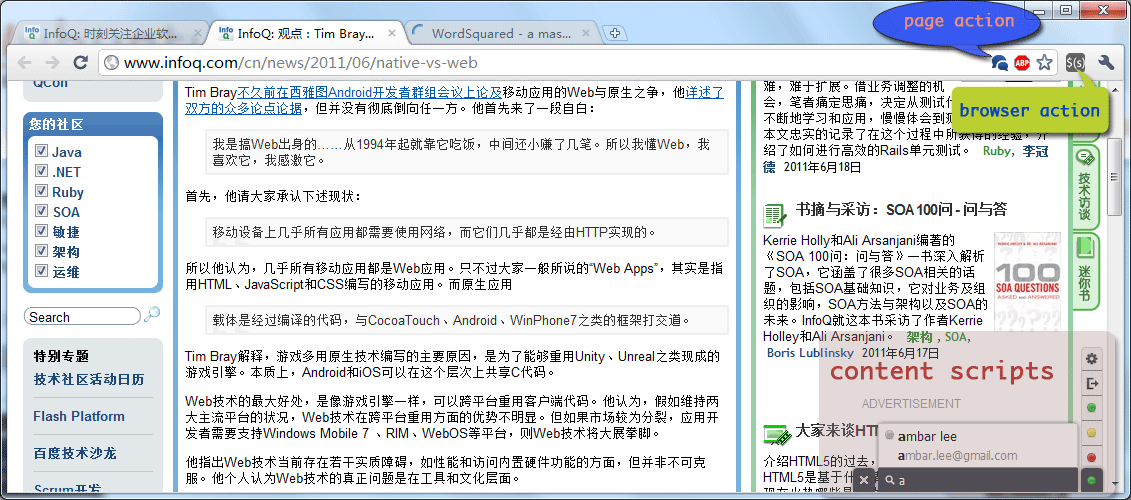This screenshot has height=500, width=1131.
Task: Go forward with the browser forward arrow
Action: pyautogui.click(x=53, y=63)
